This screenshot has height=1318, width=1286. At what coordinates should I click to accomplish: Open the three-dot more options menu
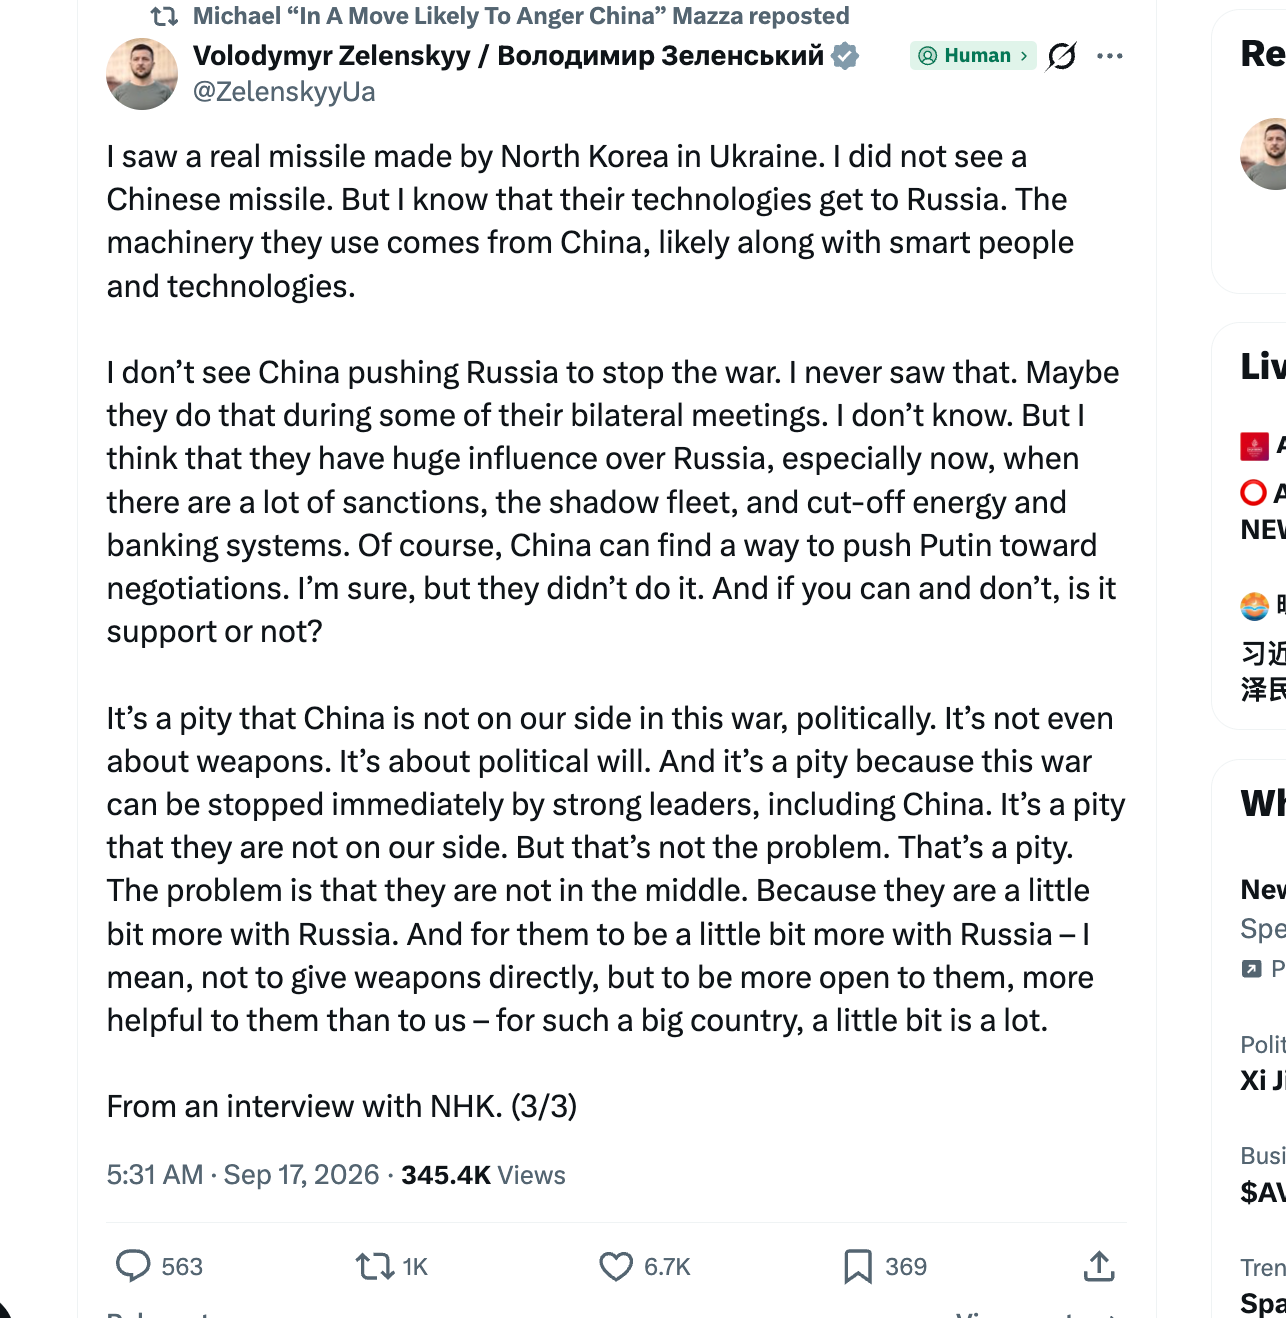[1109, 56]
